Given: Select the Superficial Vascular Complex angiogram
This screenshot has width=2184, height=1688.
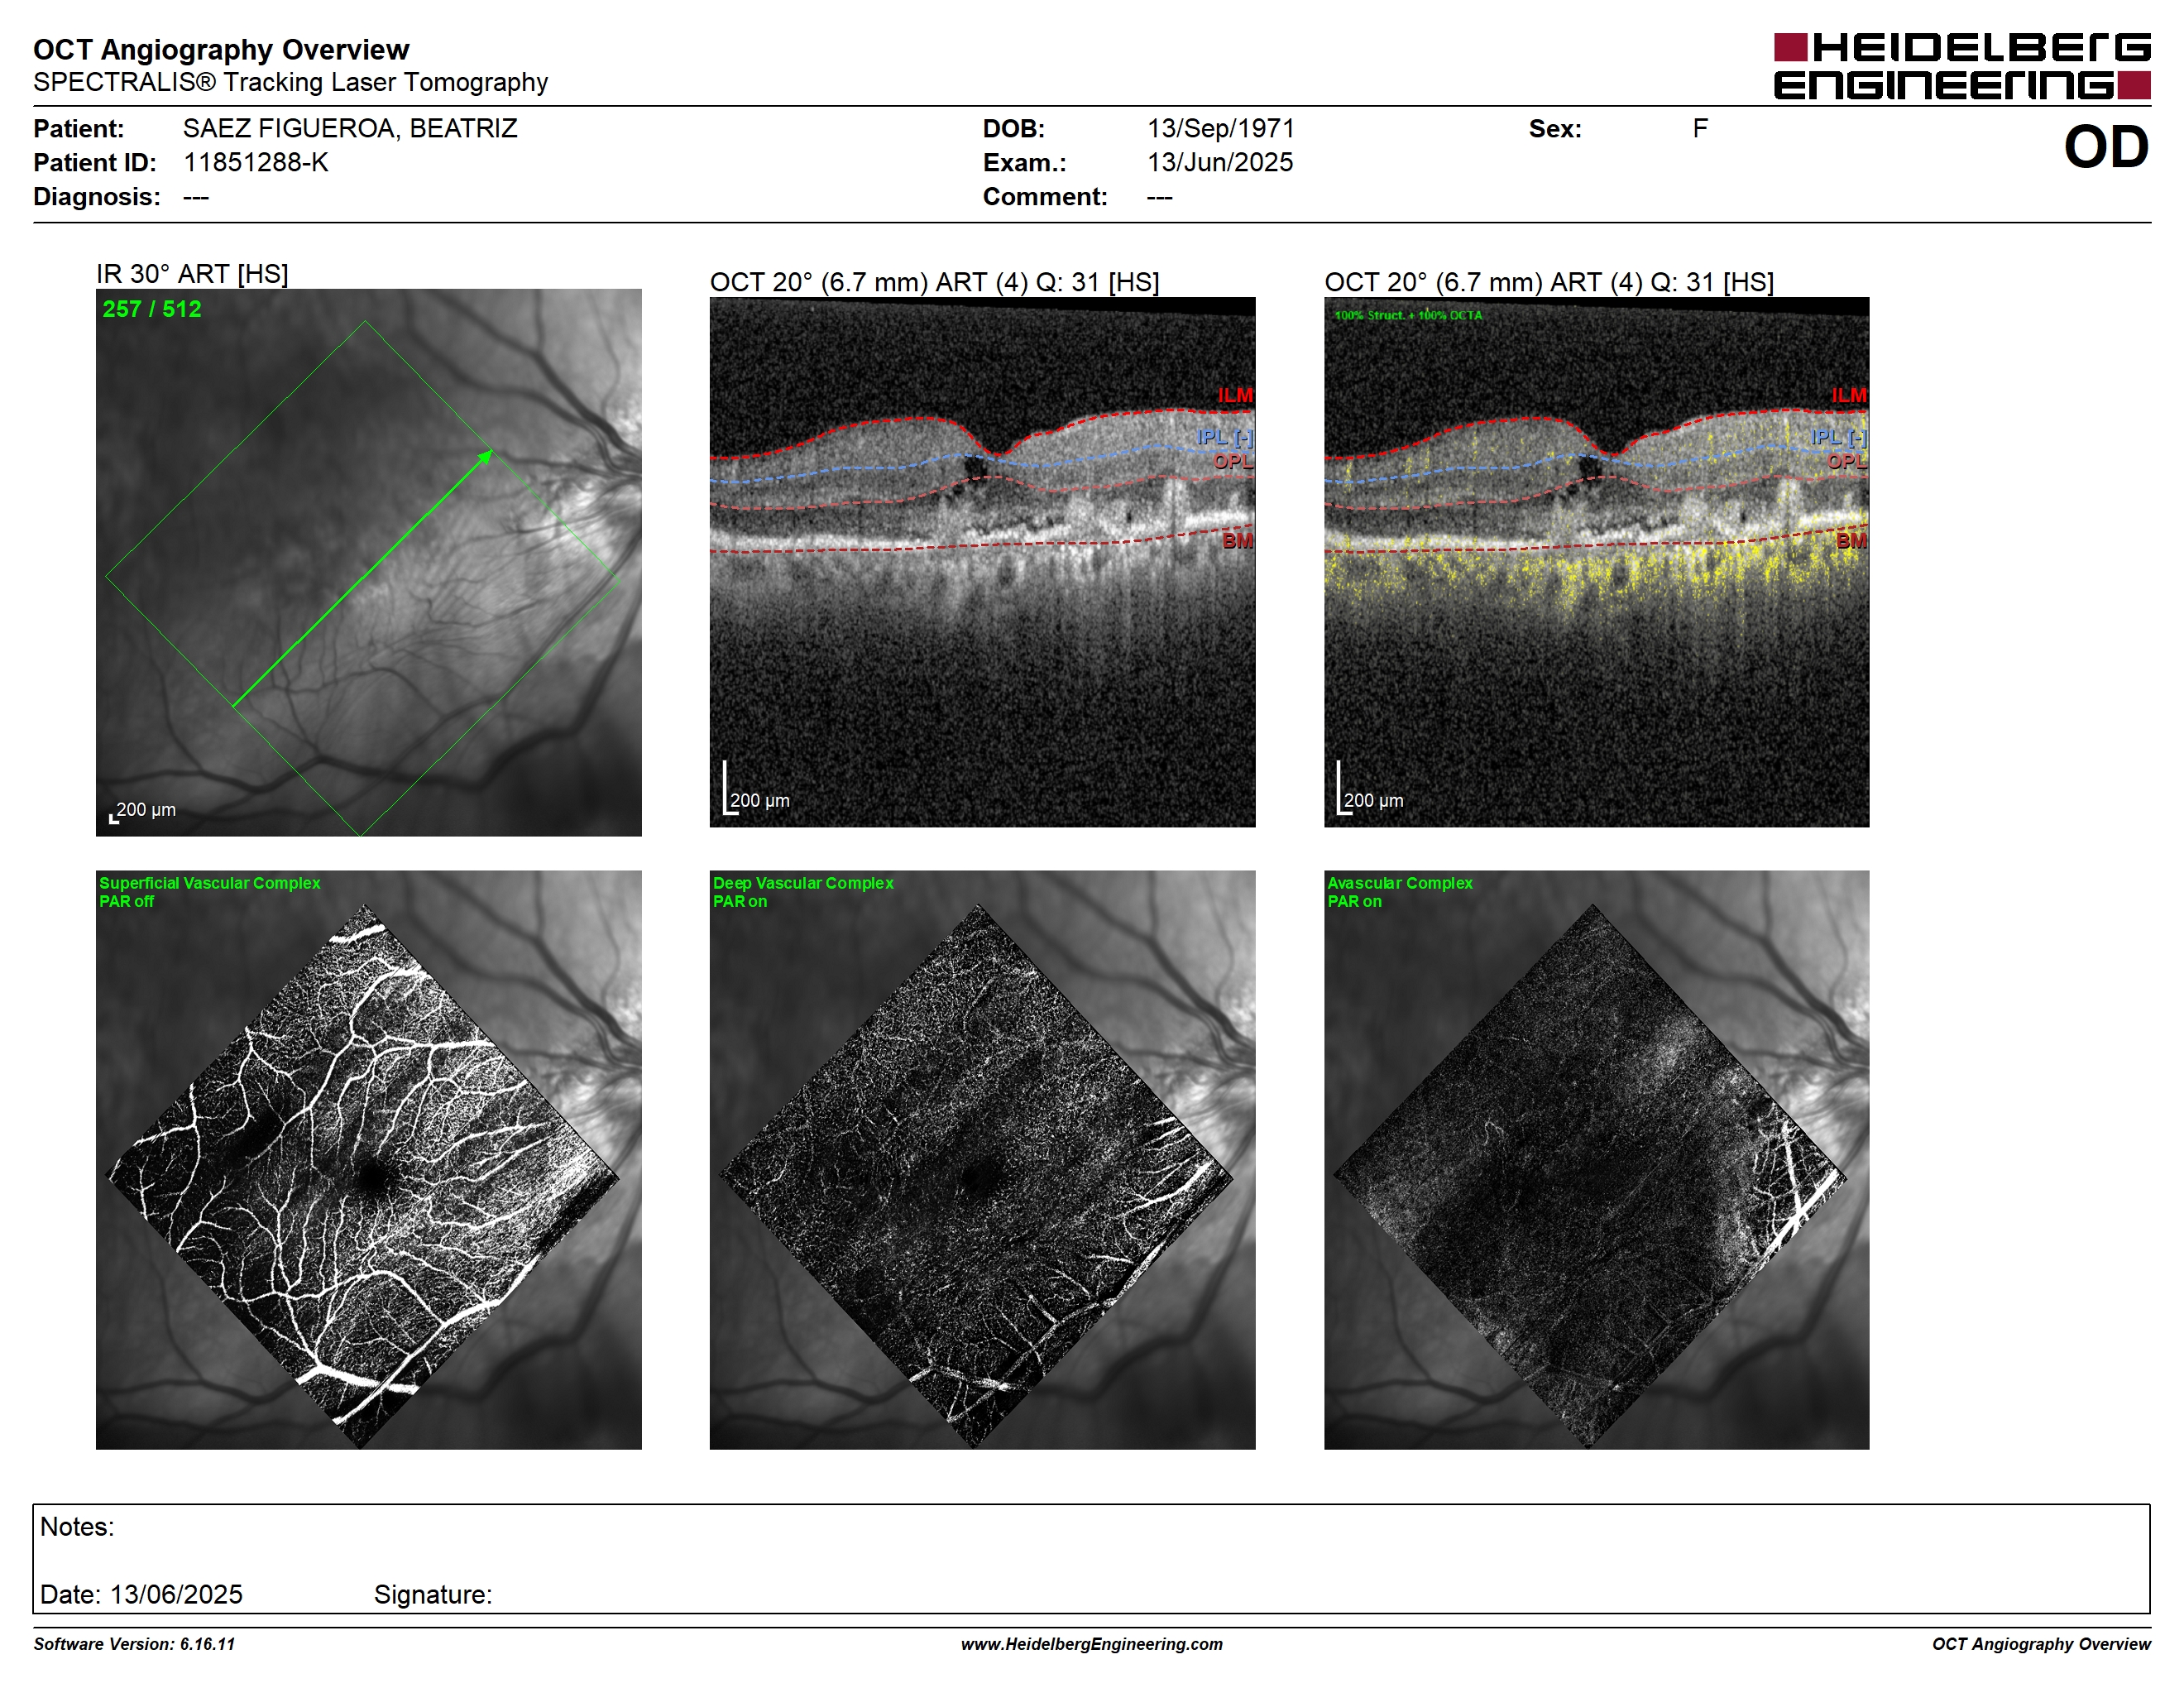Looking at the screenshot, I should tap(368, 1160).
